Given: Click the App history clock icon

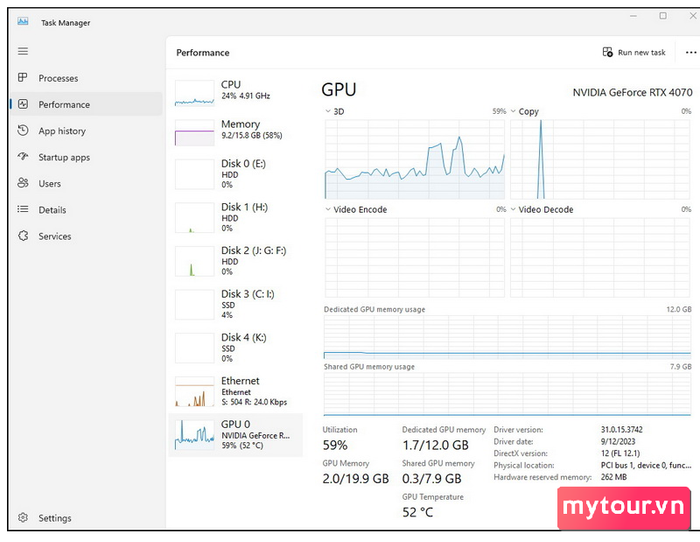Looking at the screenshot, I should coord(23,131).
